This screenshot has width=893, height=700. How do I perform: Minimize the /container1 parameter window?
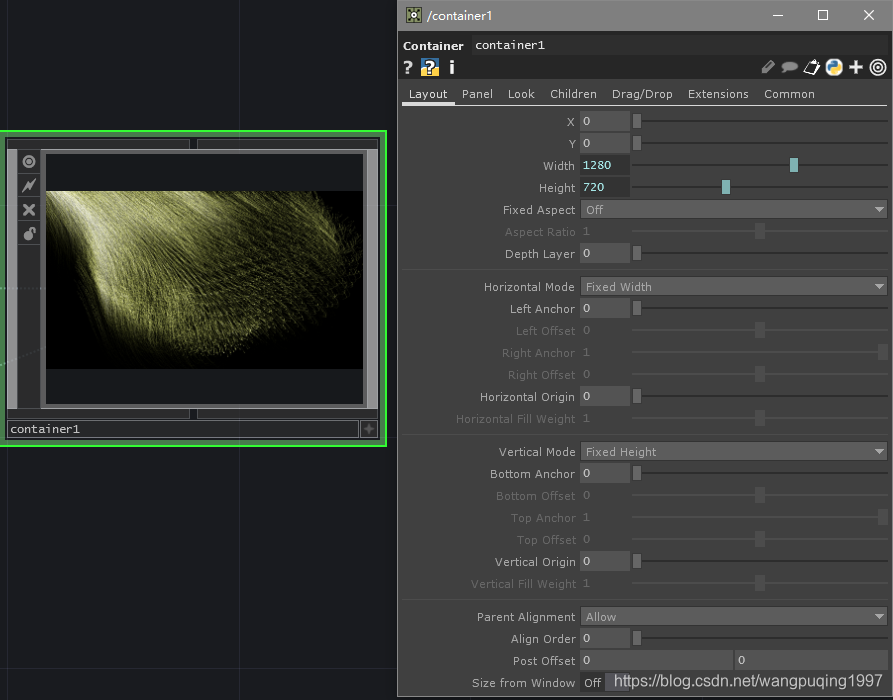[778, 15]
